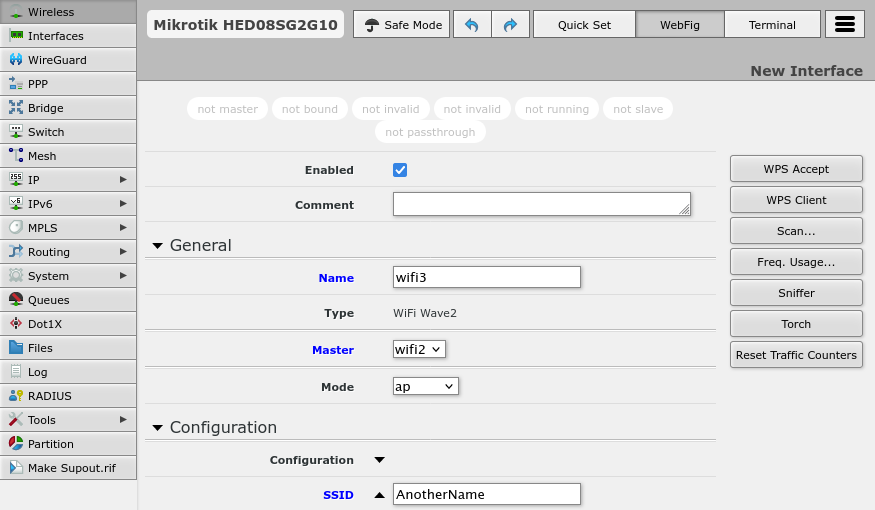
Task: Uncheck the Enabled checkbox
Action: click(400, 170)
